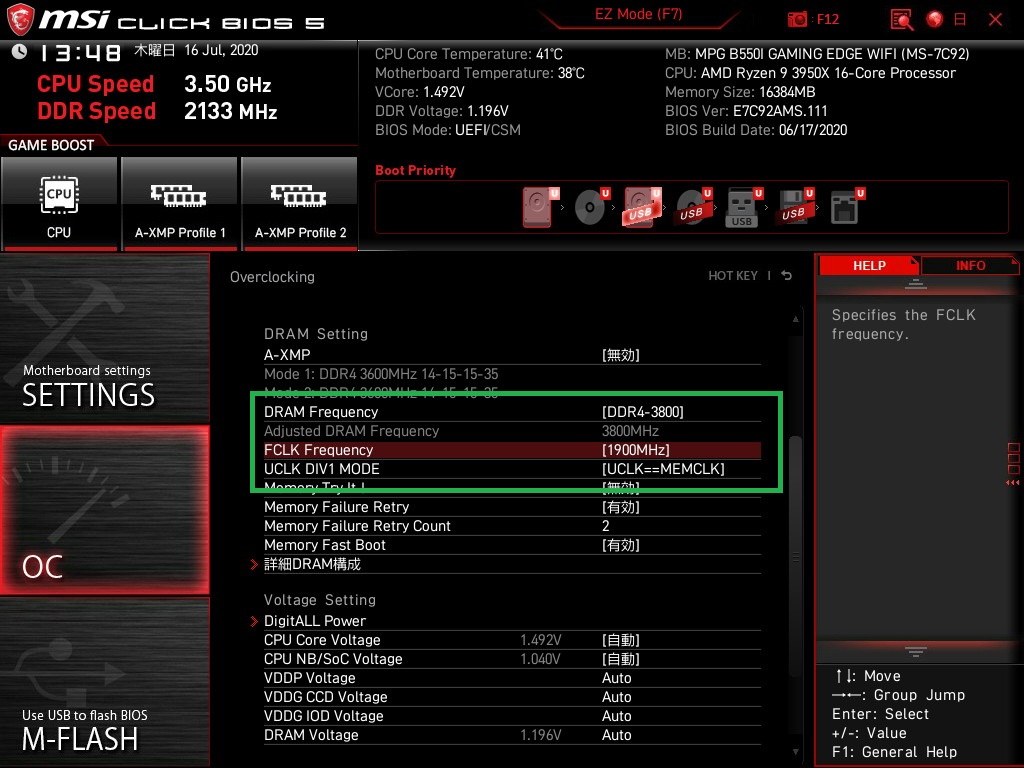The height and width of the screenshot is (768, 1024).
Task: Open the OC overclocking section
Action: pos(104,510)
